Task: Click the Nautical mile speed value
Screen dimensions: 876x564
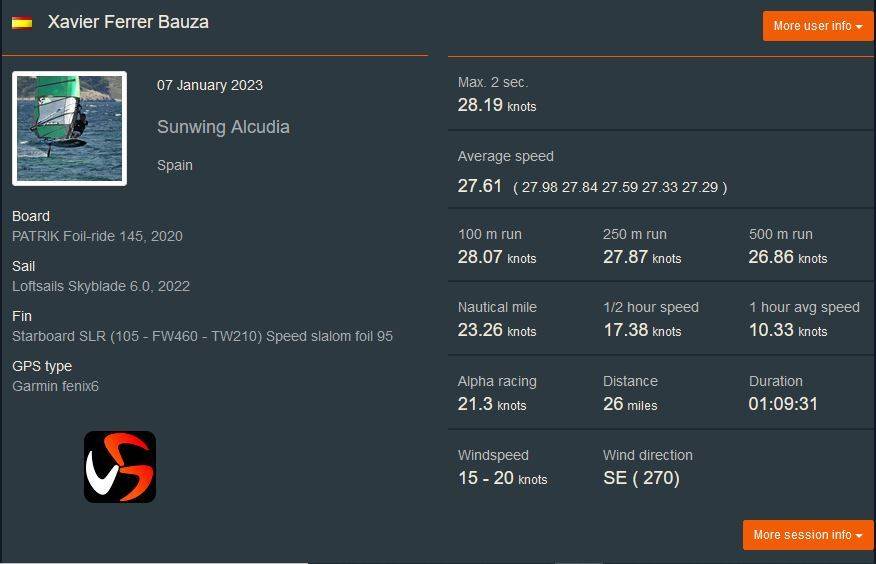Action: tap(496, 330)
